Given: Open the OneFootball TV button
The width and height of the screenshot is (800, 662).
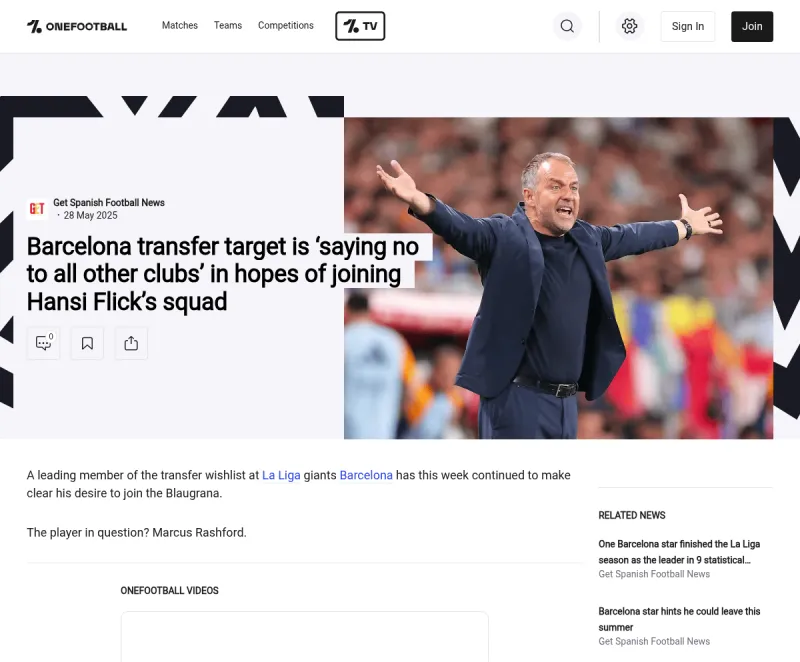Looking at the screenshot, I should pyautogui.click(x=360, y=26).
